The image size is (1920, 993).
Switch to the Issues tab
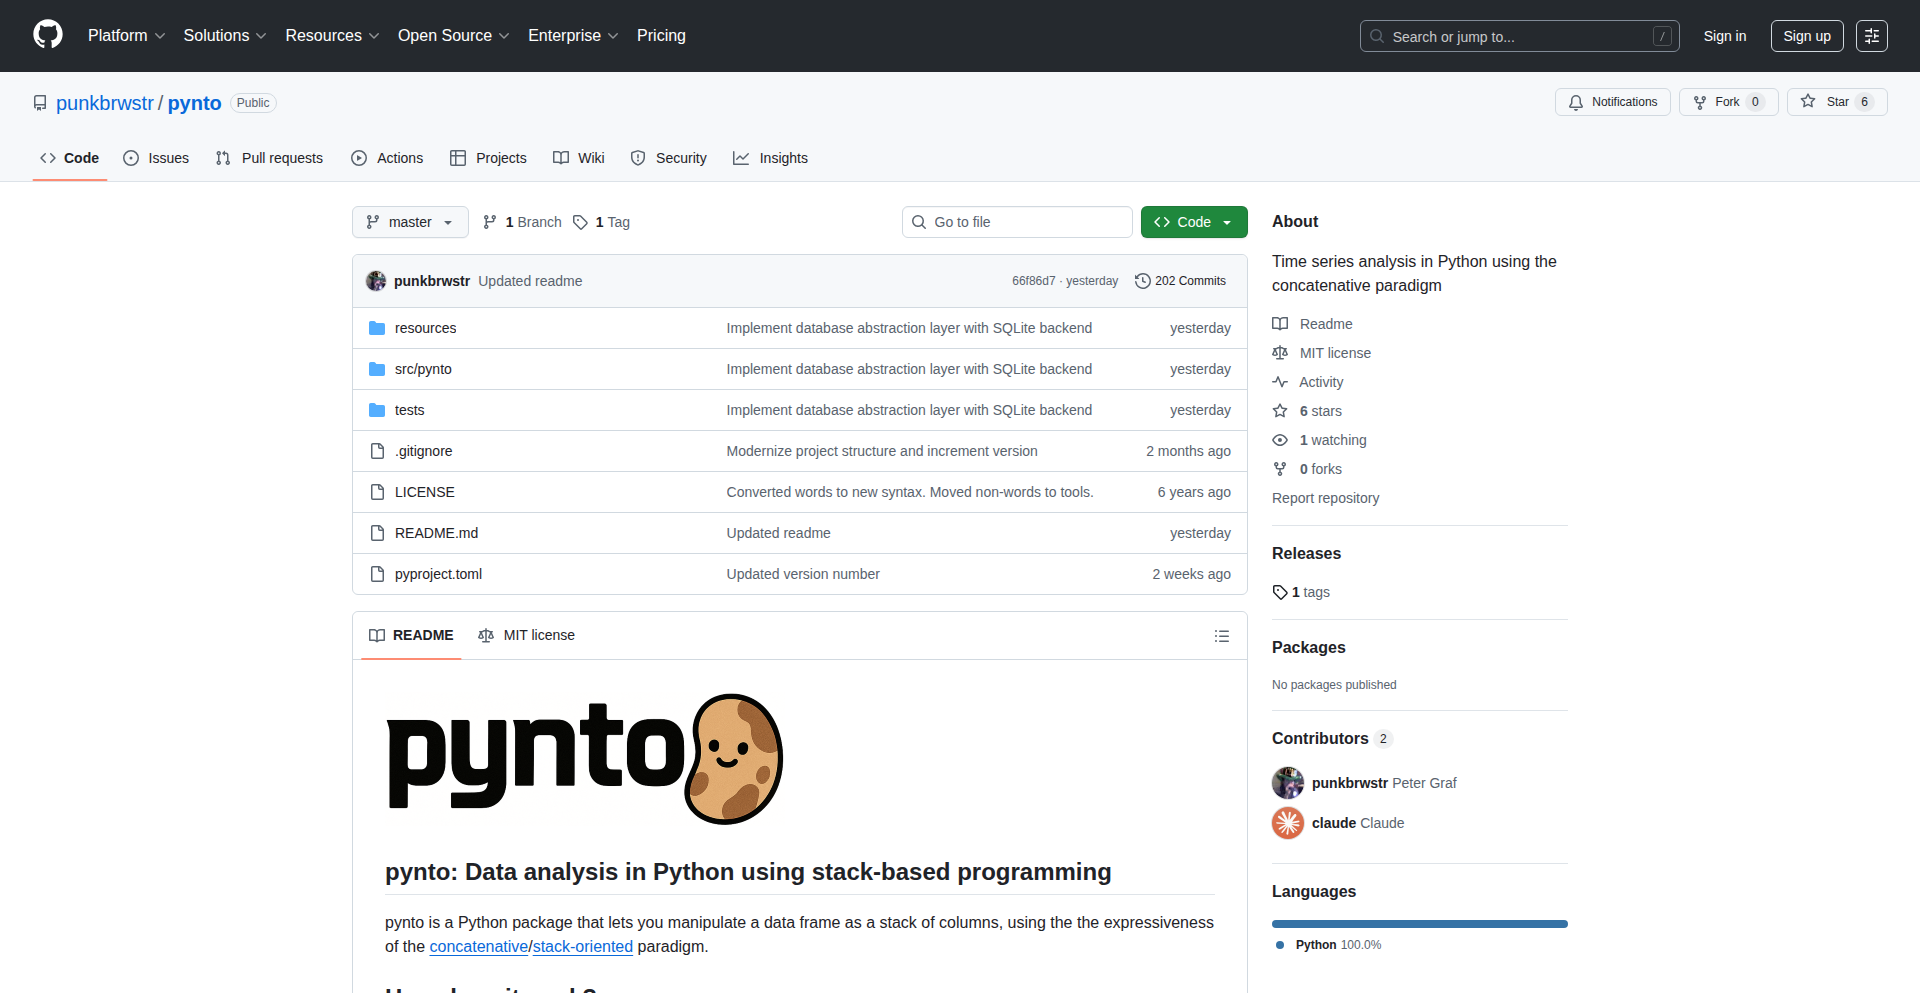tap(156, 158)
